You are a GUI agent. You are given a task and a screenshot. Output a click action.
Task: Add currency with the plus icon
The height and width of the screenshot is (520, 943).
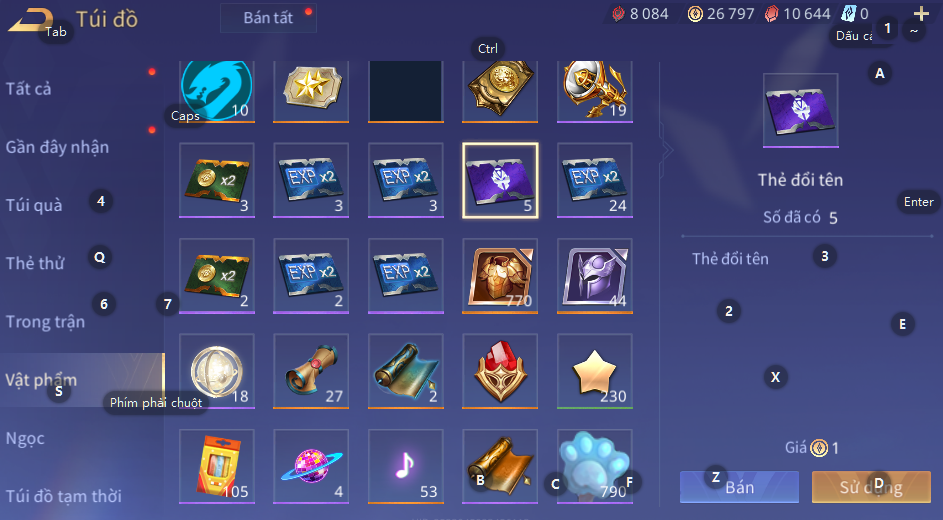click(x=921, y=13)
